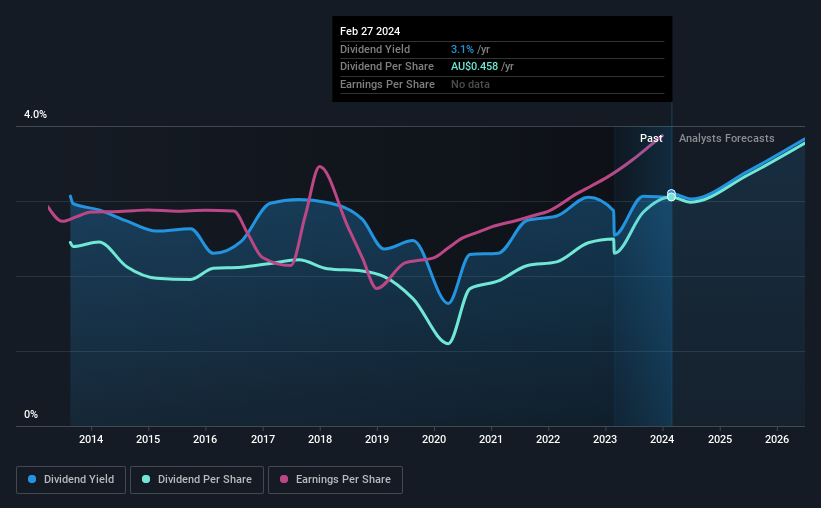This screenshot has width=821, height=508.
Task: Click the 2020 x-axis label
Action: pyautogui.click(x=434, y=439)
